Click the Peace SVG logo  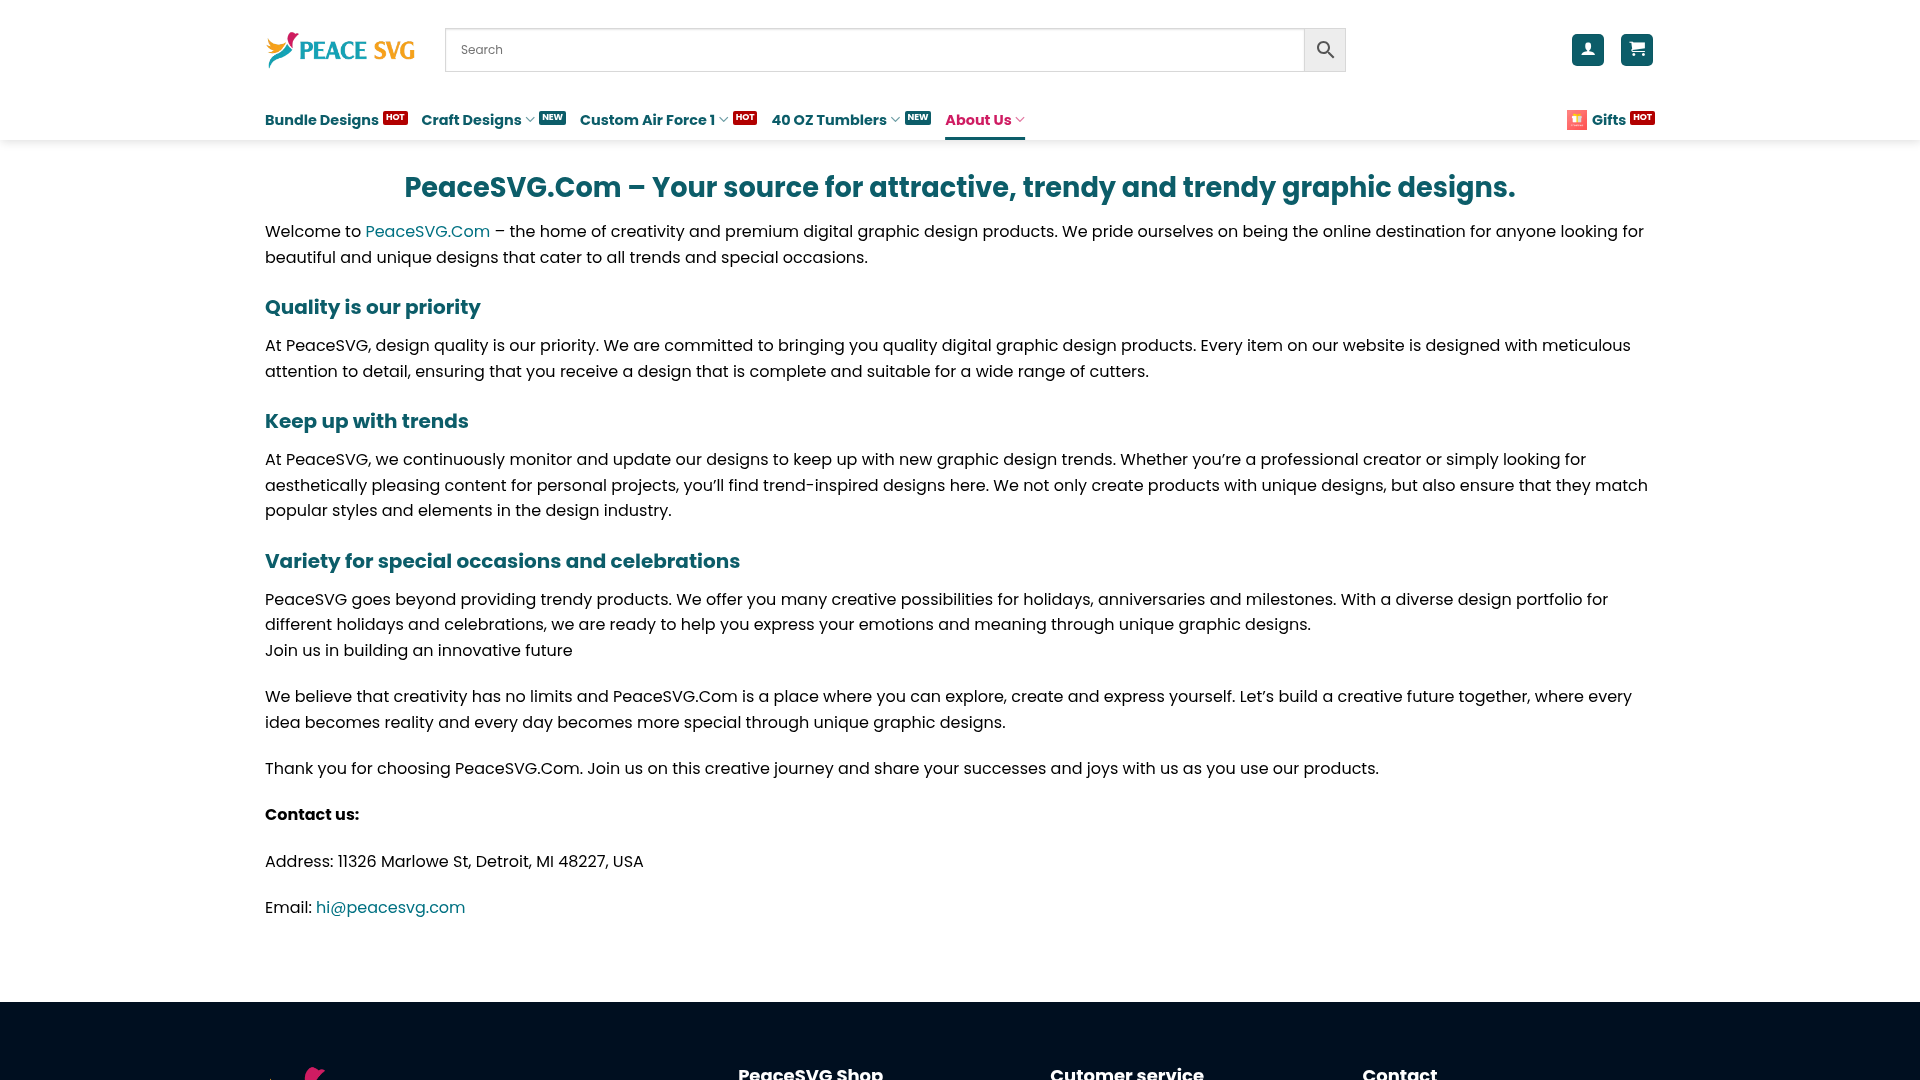click(340, 50)
